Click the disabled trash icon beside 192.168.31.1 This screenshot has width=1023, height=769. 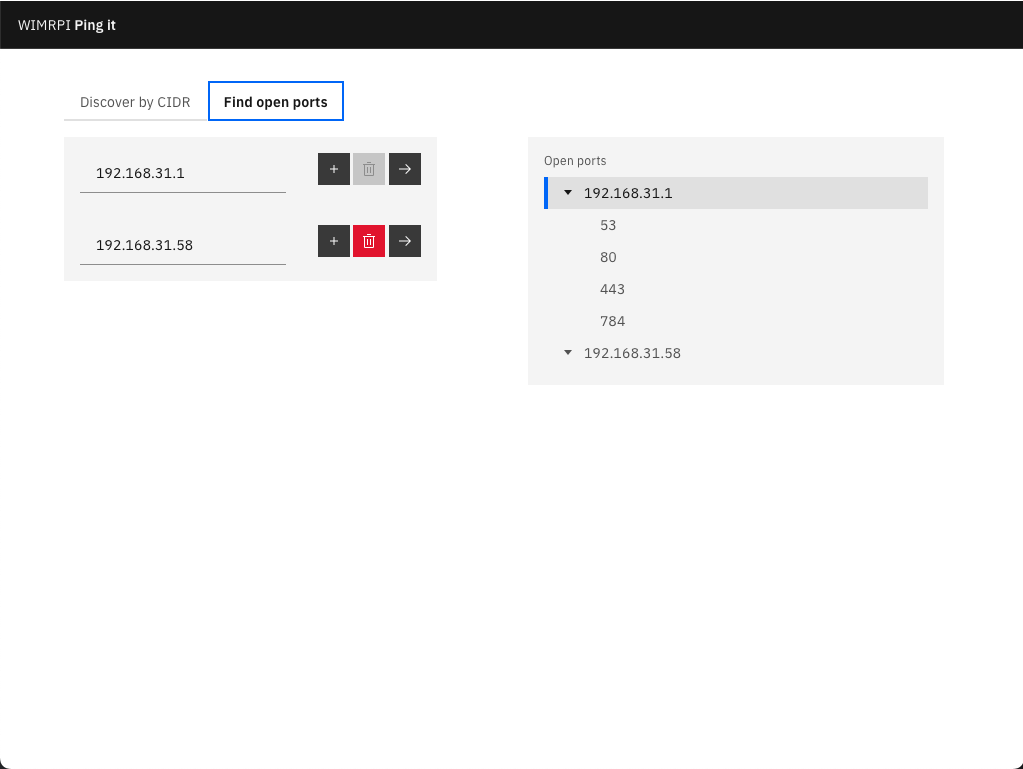[x=369, y=169]
